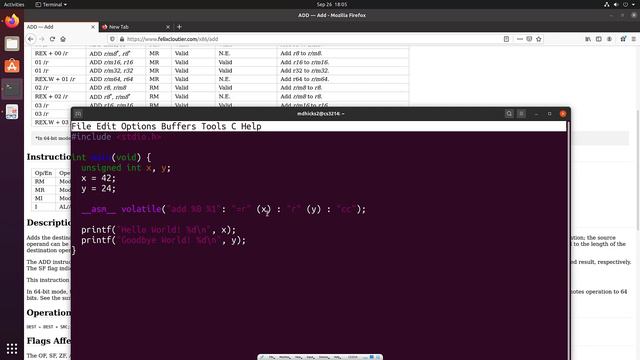
Task: Search in the terminal window
Action: 509,114
